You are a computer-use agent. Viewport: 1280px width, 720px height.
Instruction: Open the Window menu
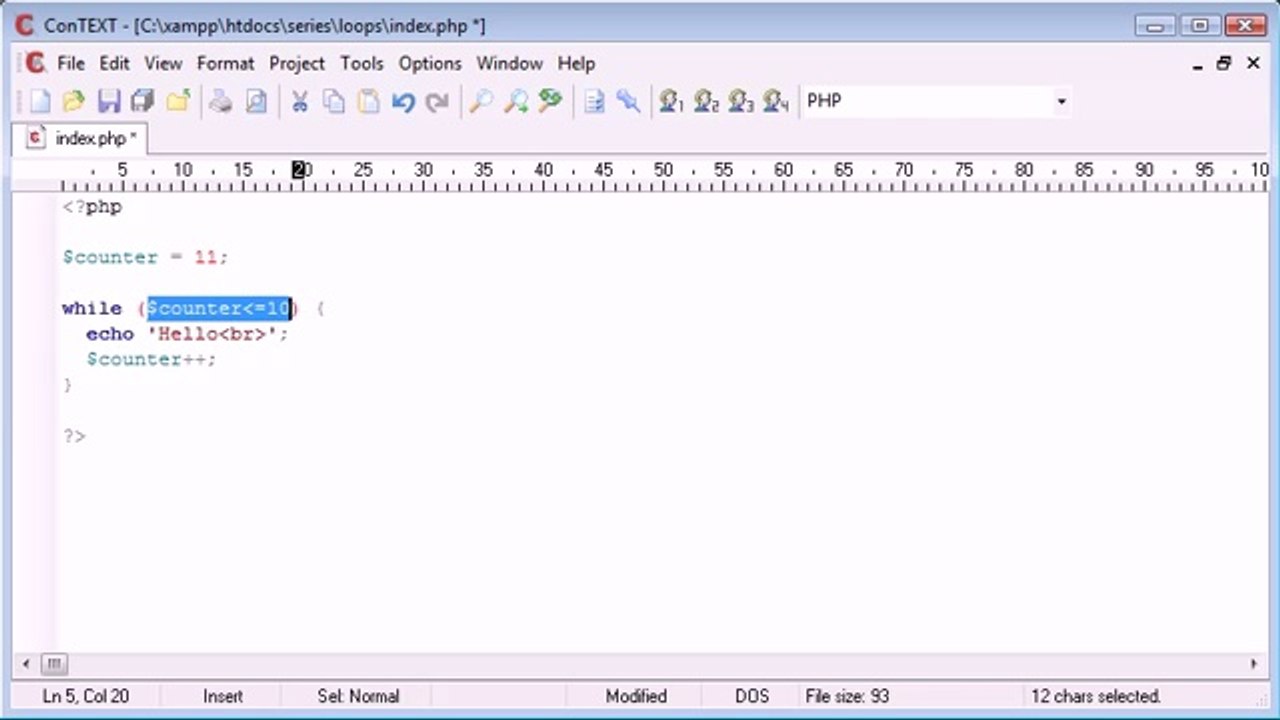pyautogui.click(x=509, y=63)
